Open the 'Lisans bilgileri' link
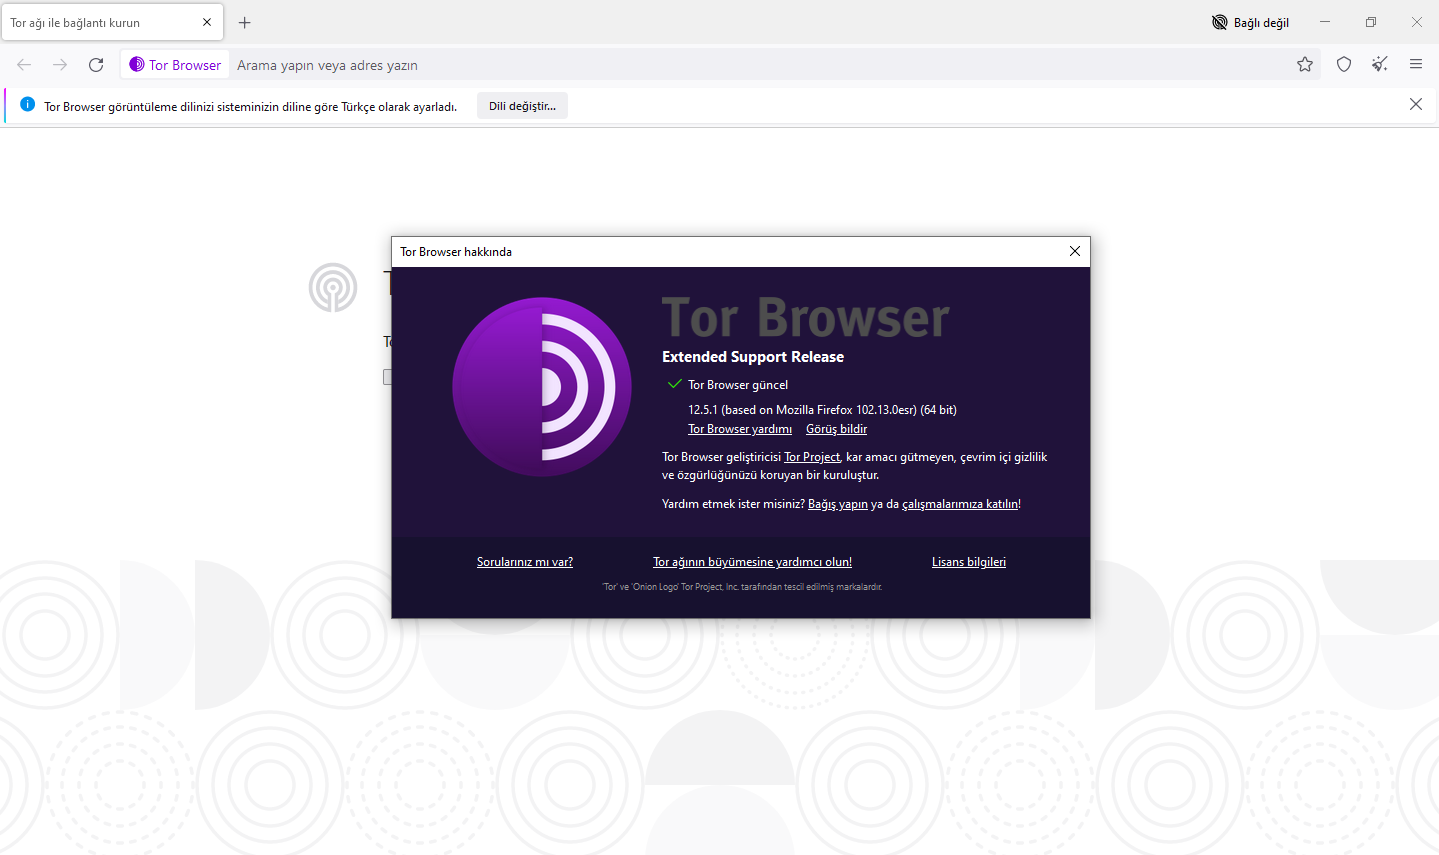The width and height of the screenshot is (1439, 855). pos(969,562)
